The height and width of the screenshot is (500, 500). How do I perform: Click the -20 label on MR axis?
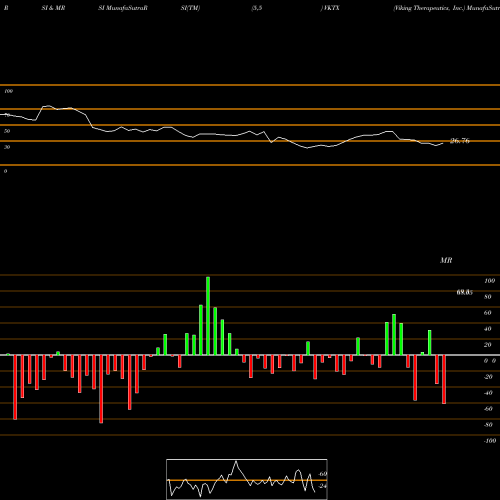coord(488,377)
